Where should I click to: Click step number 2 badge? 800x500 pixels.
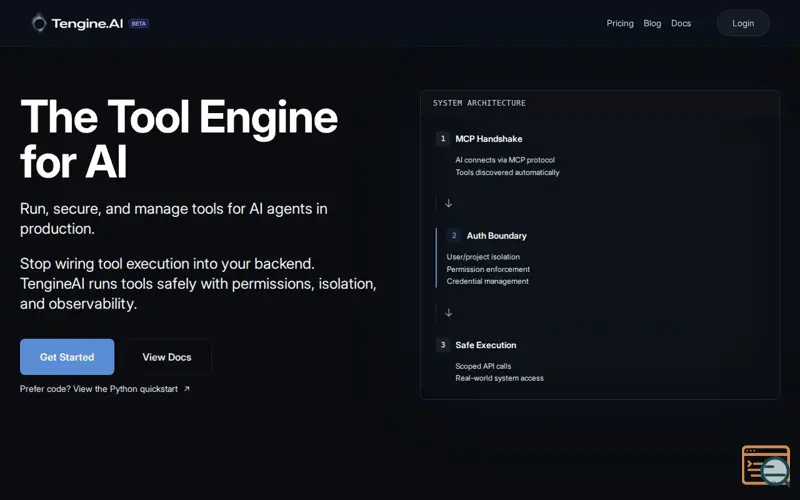pyautogui.click(x=454, y=235)
